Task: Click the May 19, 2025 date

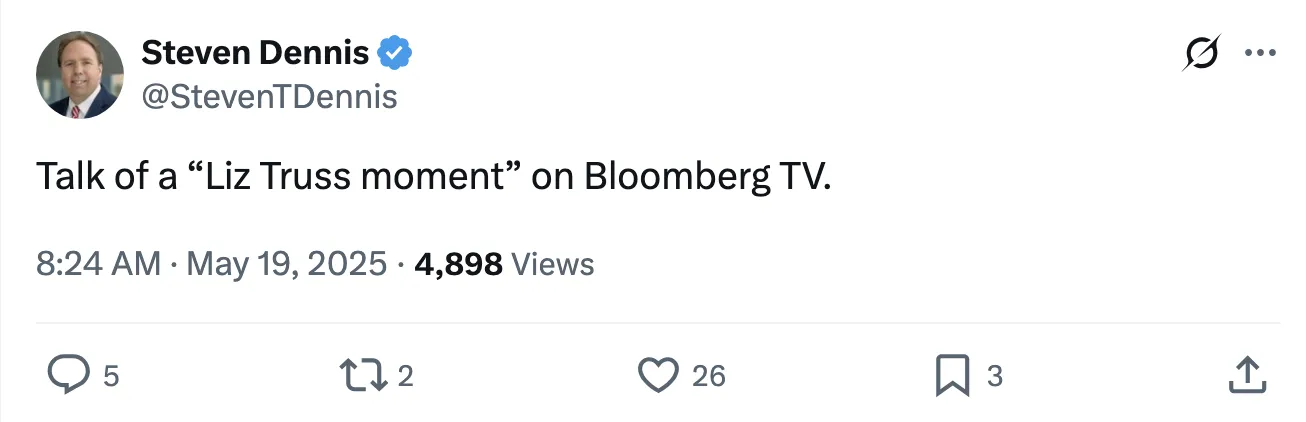Action: [285, 264]
